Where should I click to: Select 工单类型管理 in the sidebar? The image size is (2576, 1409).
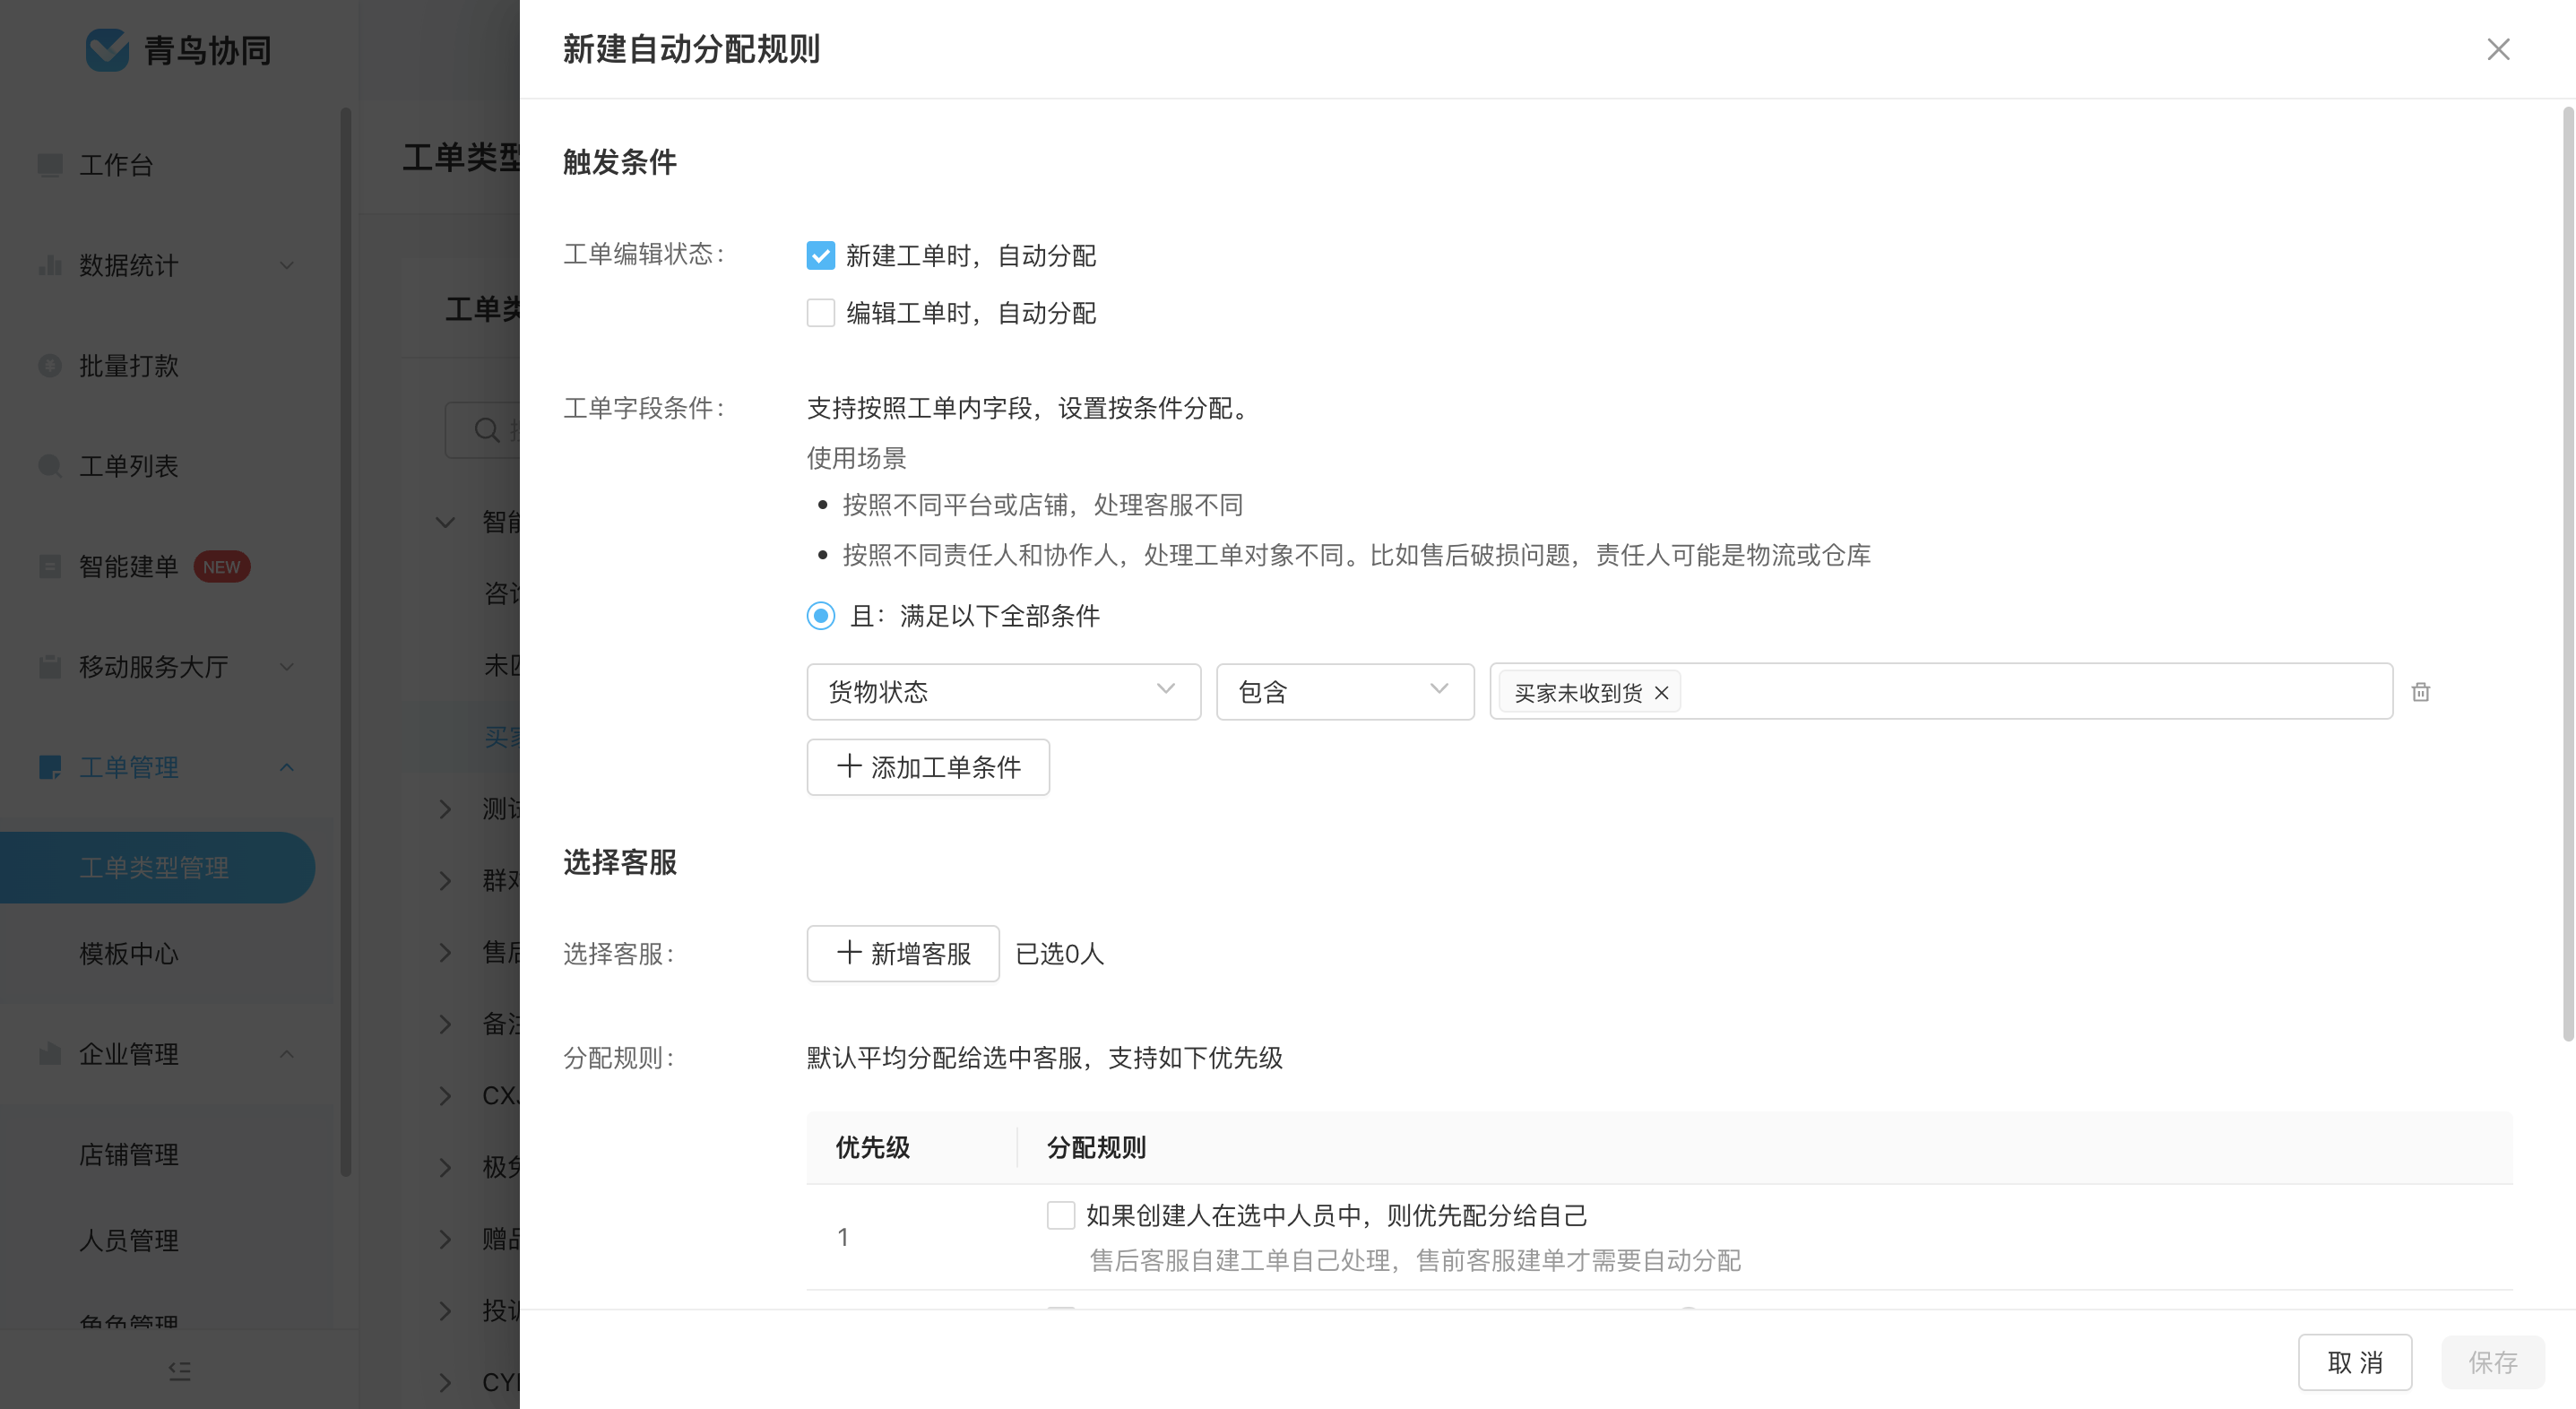pos(157,867)
